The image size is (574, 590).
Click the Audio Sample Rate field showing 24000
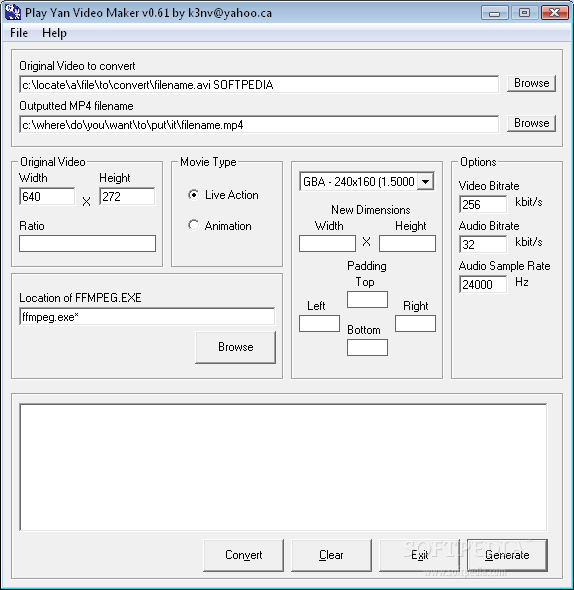click(x=483, y=284)
